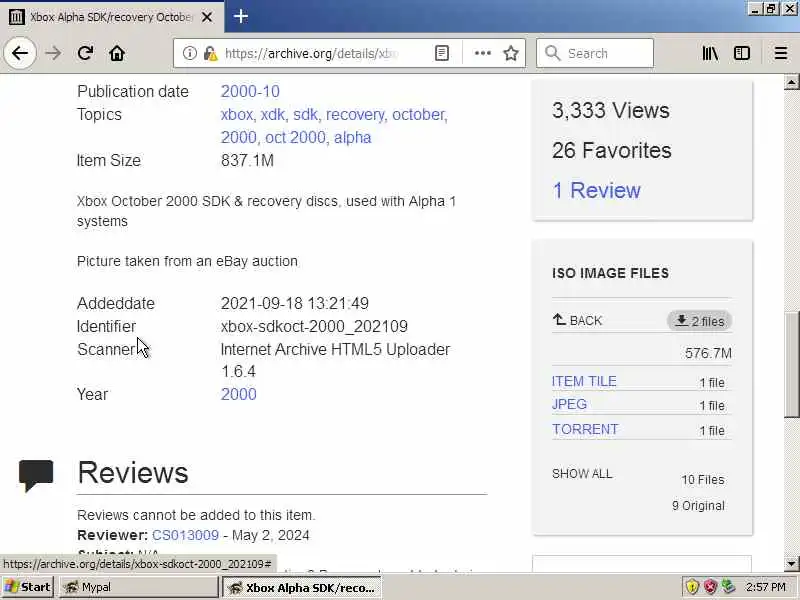This screenshot has width=800, height=600.
Task: Open the 2000-10 publication date link
Action: 250,91
